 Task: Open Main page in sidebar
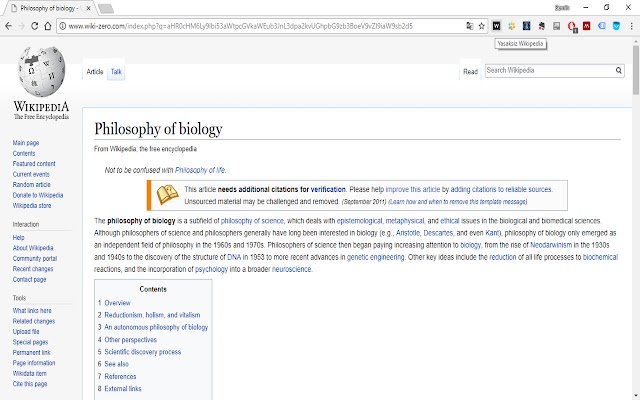[26, 143]
